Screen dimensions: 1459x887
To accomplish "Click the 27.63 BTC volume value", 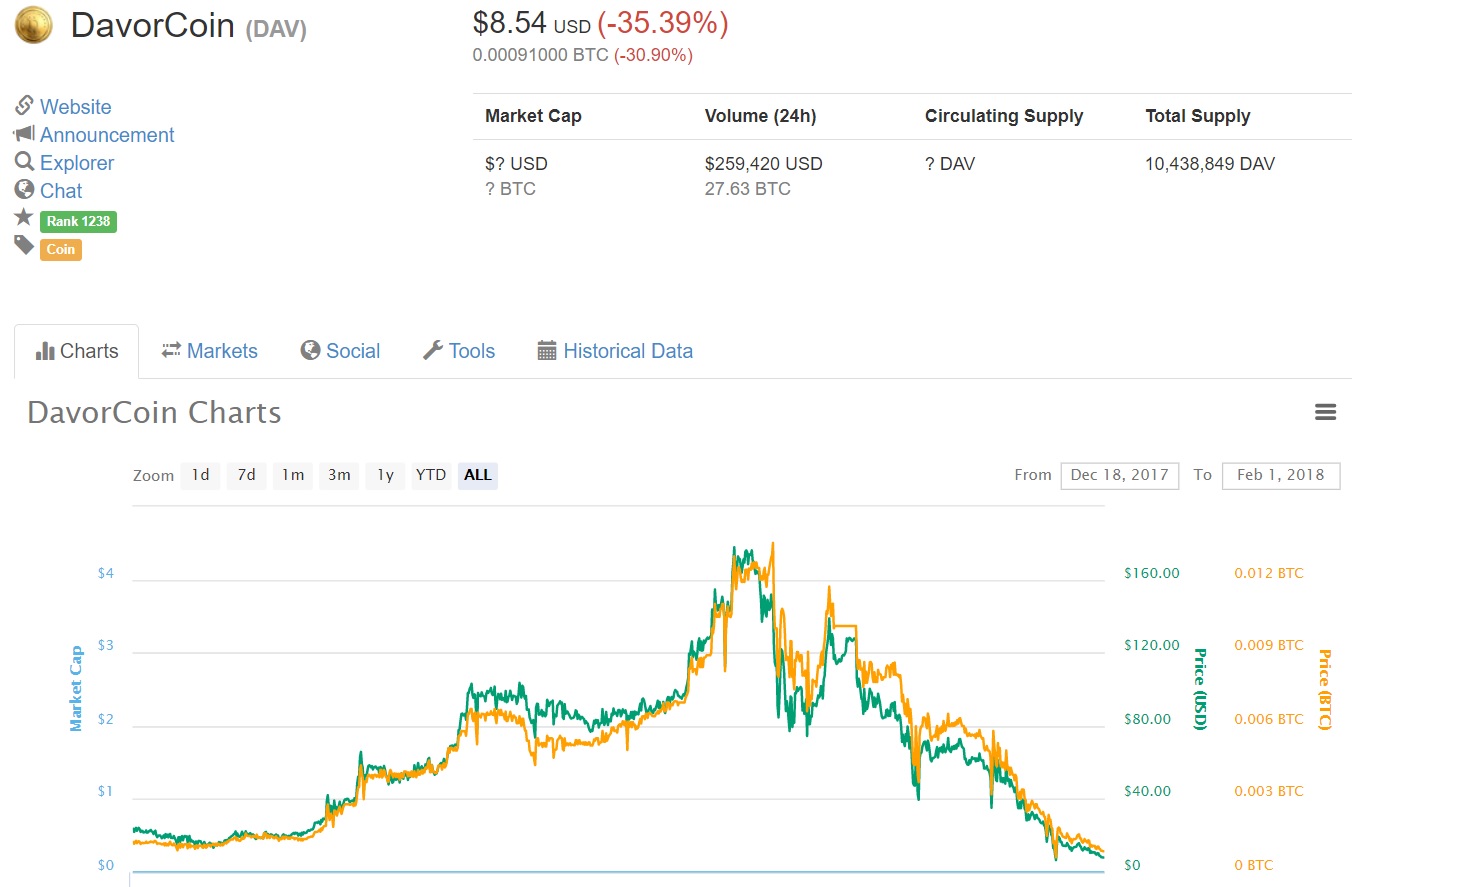I will 748,189.
